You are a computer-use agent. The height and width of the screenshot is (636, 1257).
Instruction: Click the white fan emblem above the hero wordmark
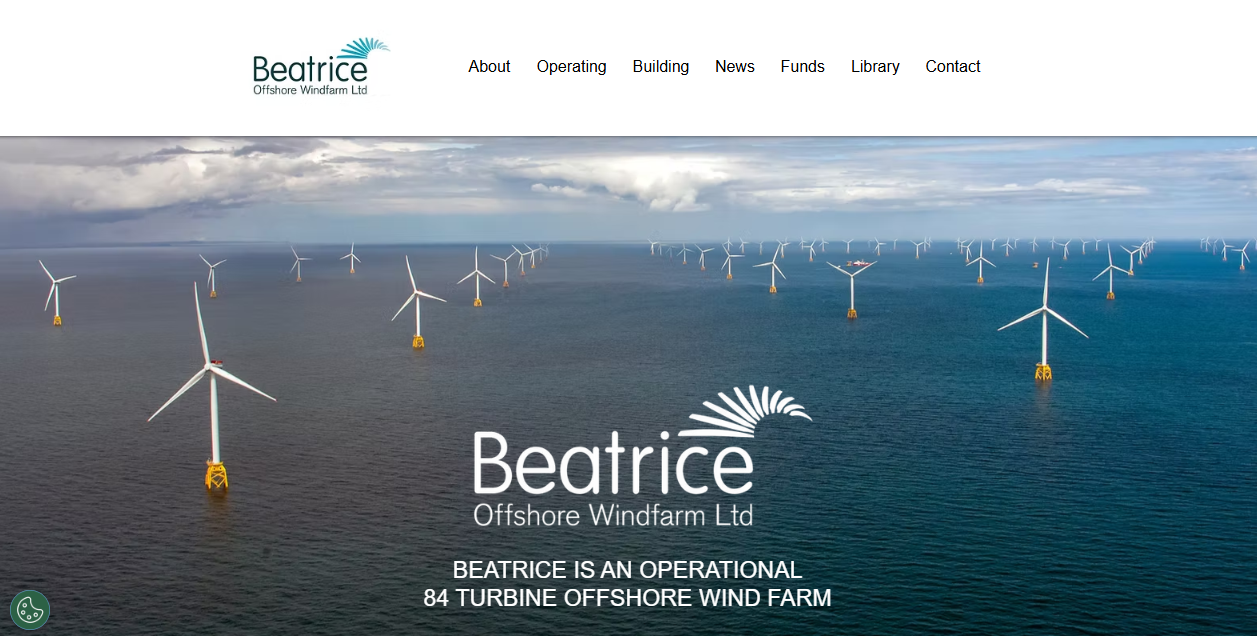(x=752, y=406)
